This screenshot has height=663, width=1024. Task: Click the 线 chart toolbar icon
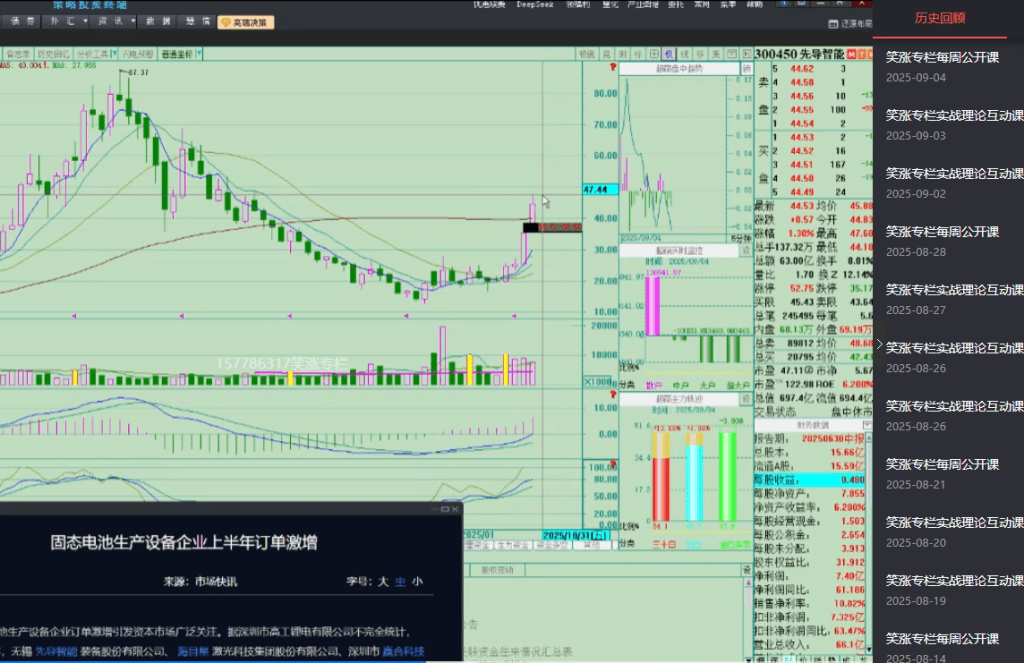tap(684, 54)
